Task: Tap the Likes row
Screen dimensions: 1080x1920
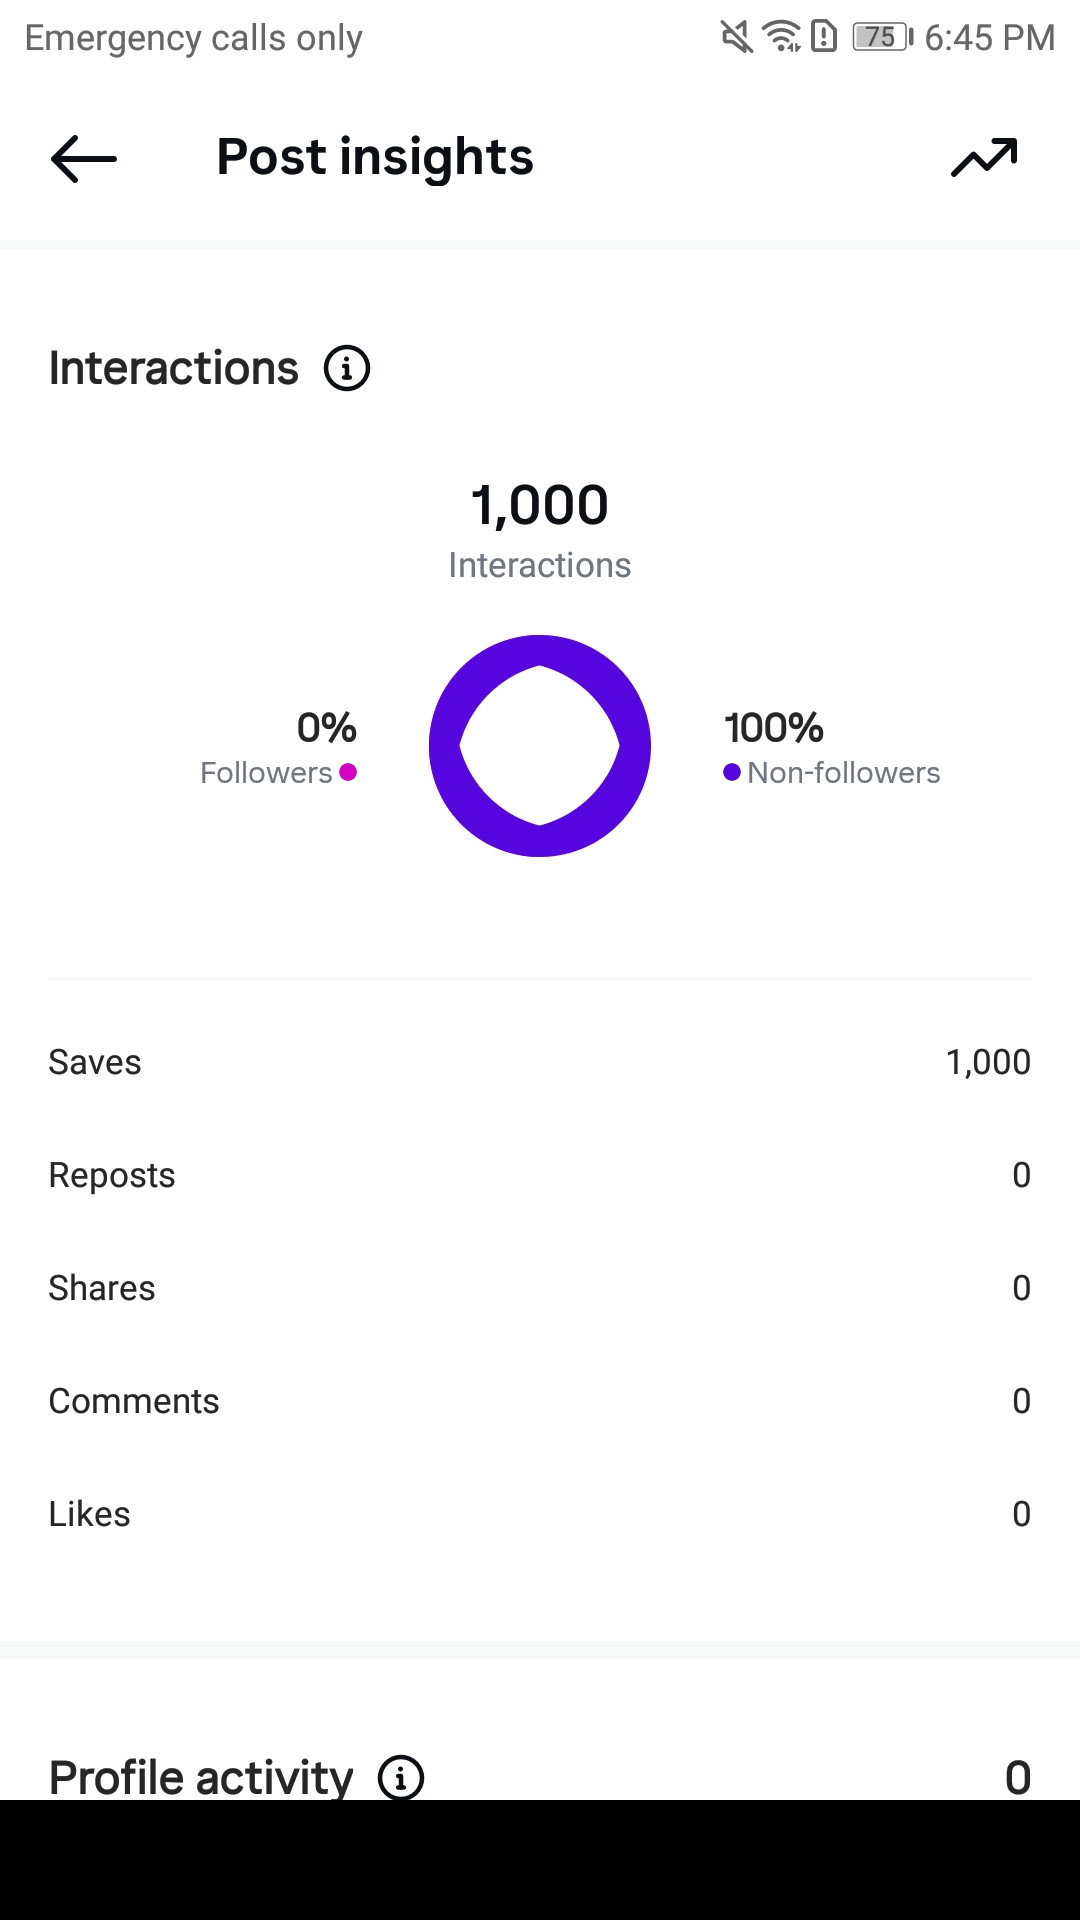Action: click(x=540, y=1514)
